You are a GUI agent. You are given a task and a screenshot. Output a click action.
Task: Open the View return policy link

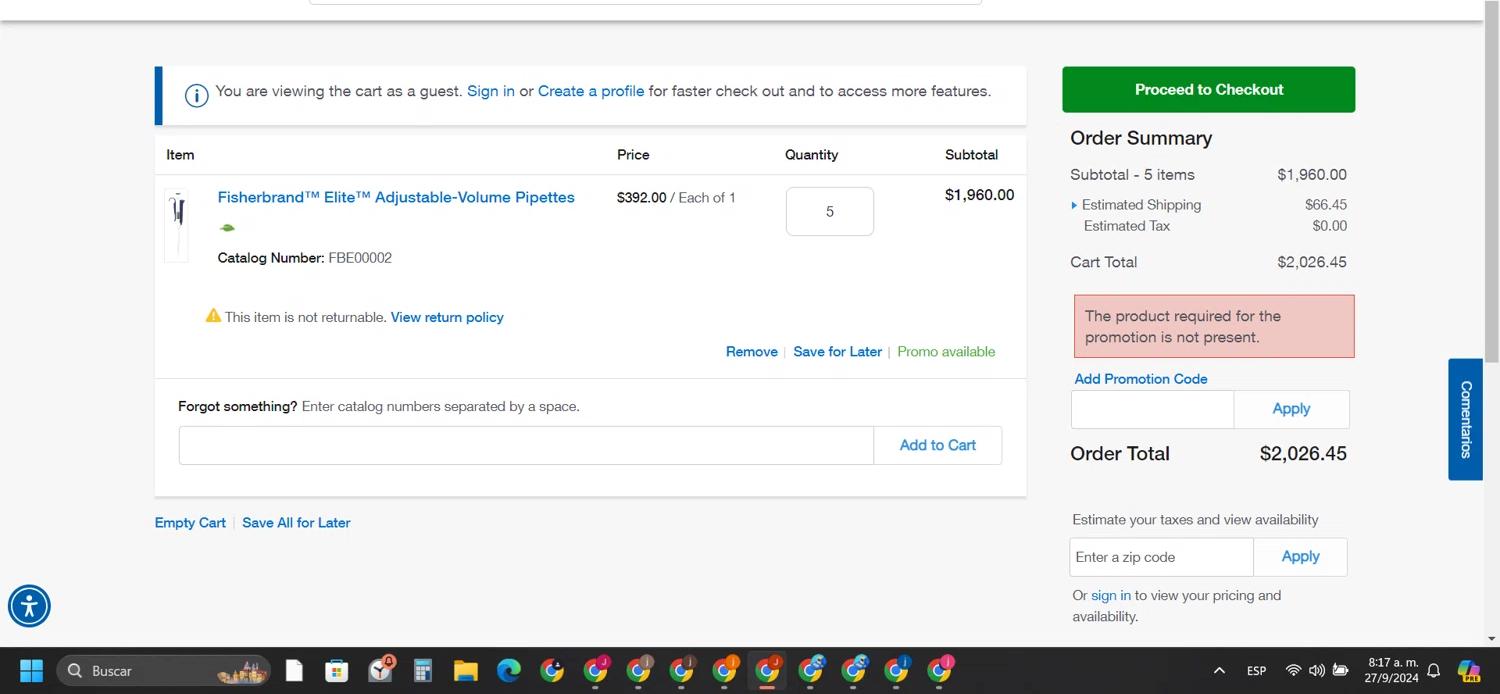tap(447, 317)
